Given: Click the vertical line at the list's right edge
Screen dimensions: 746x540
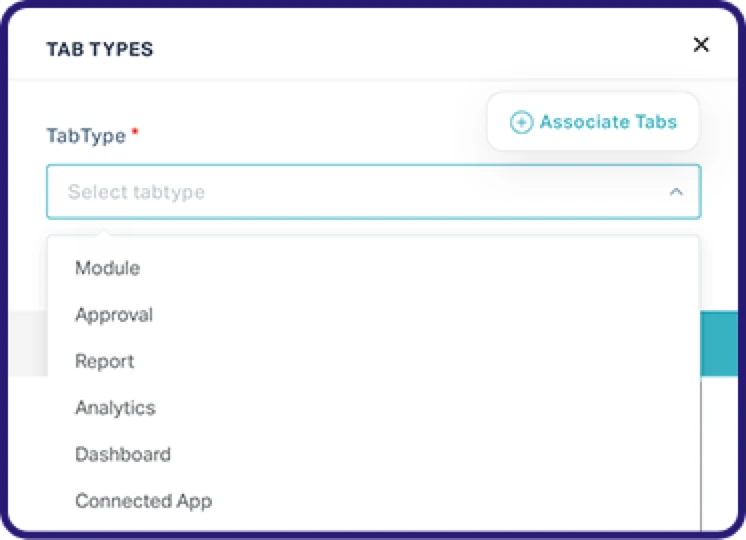Looking at the screenshot, I should click(x=702, y=450).
